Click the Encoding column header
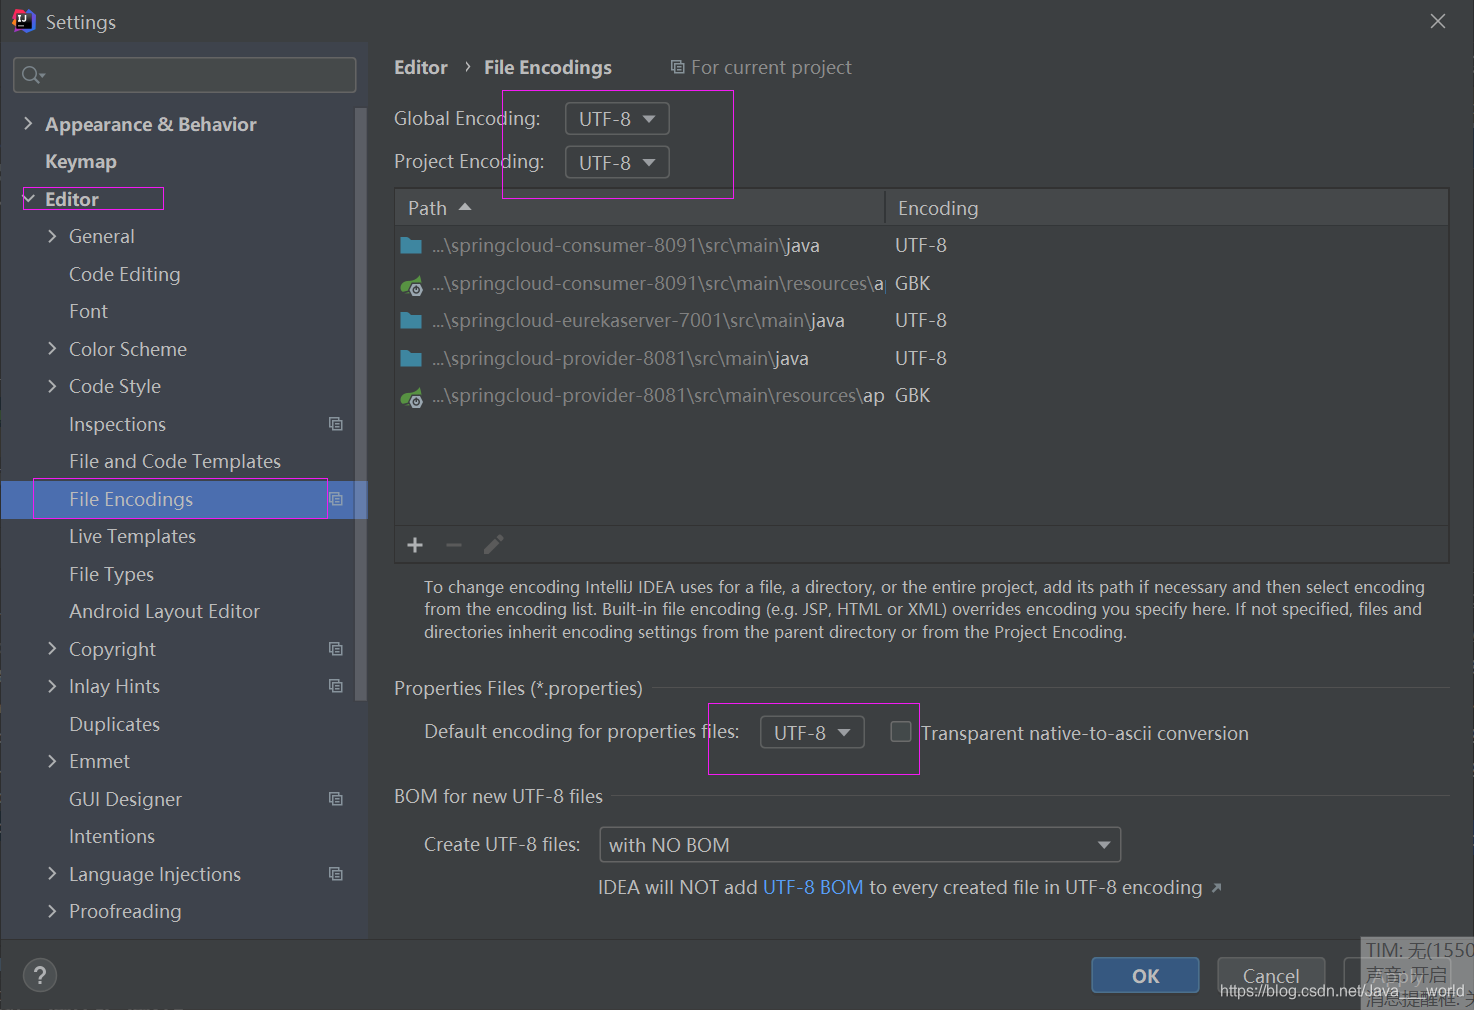This screenshot has height=1010, width=1474. (x=1167, y=208)
